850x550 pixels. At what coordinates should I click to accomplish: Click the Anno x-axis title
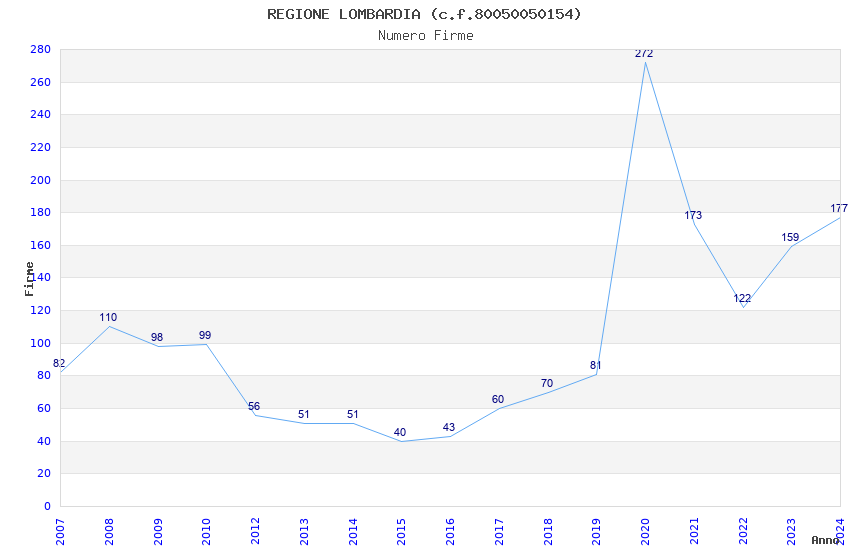(825, 540)
